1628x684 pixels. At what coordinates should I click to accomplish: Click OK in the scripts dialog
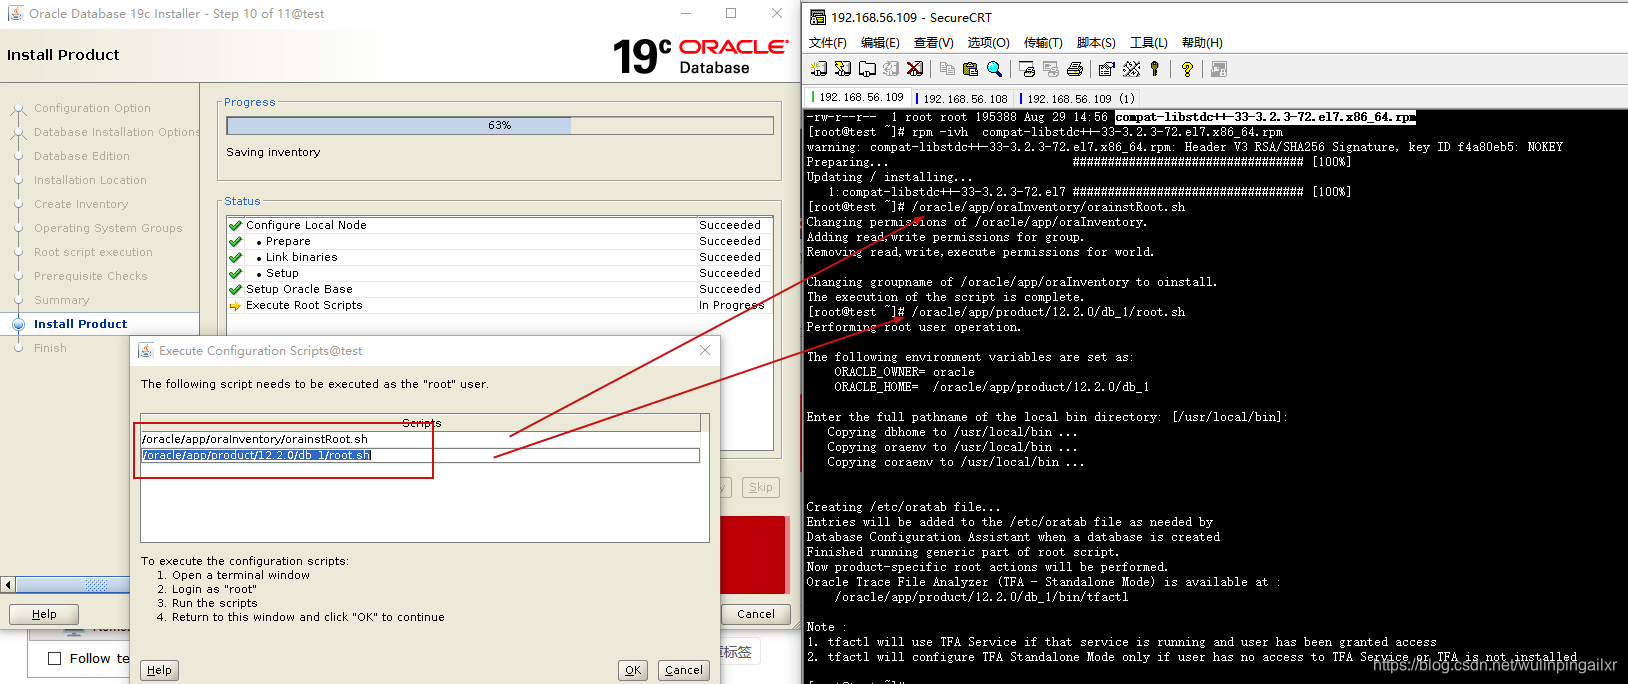tap(633, 670)
